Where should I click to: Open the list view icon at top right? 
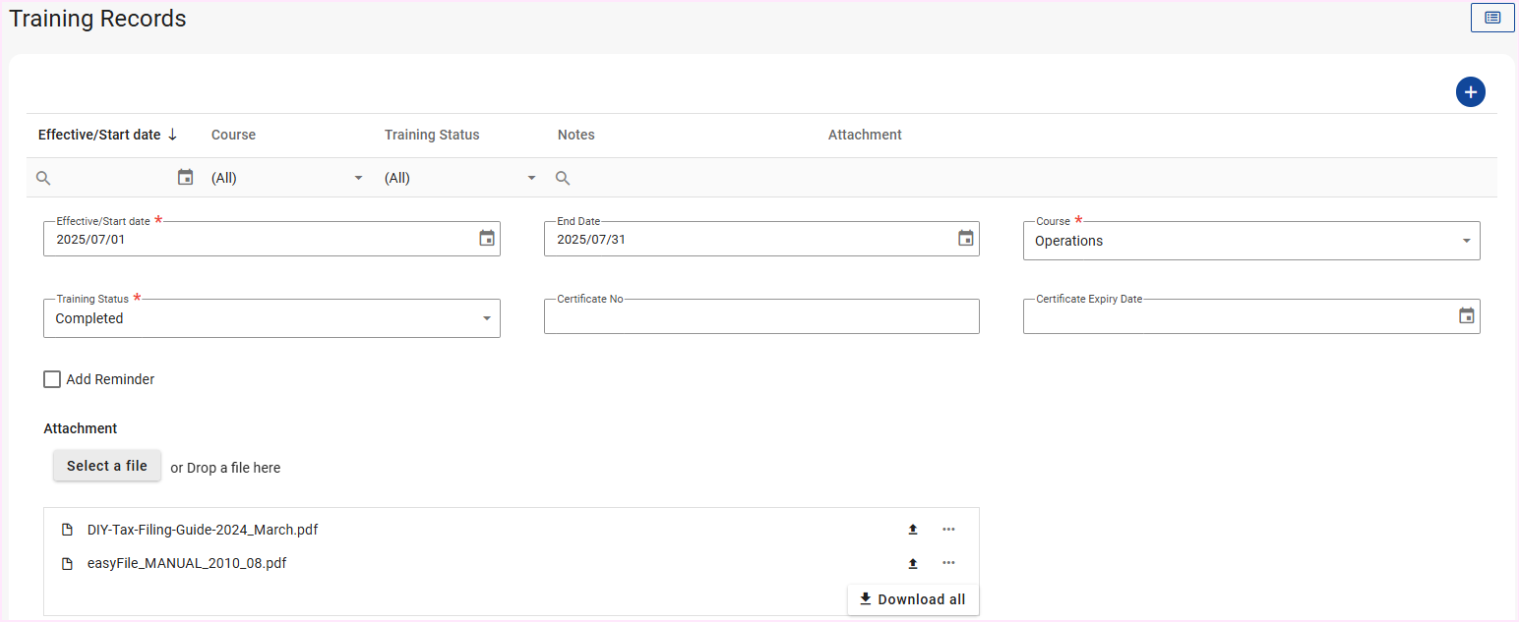[x=1492, y=18]
